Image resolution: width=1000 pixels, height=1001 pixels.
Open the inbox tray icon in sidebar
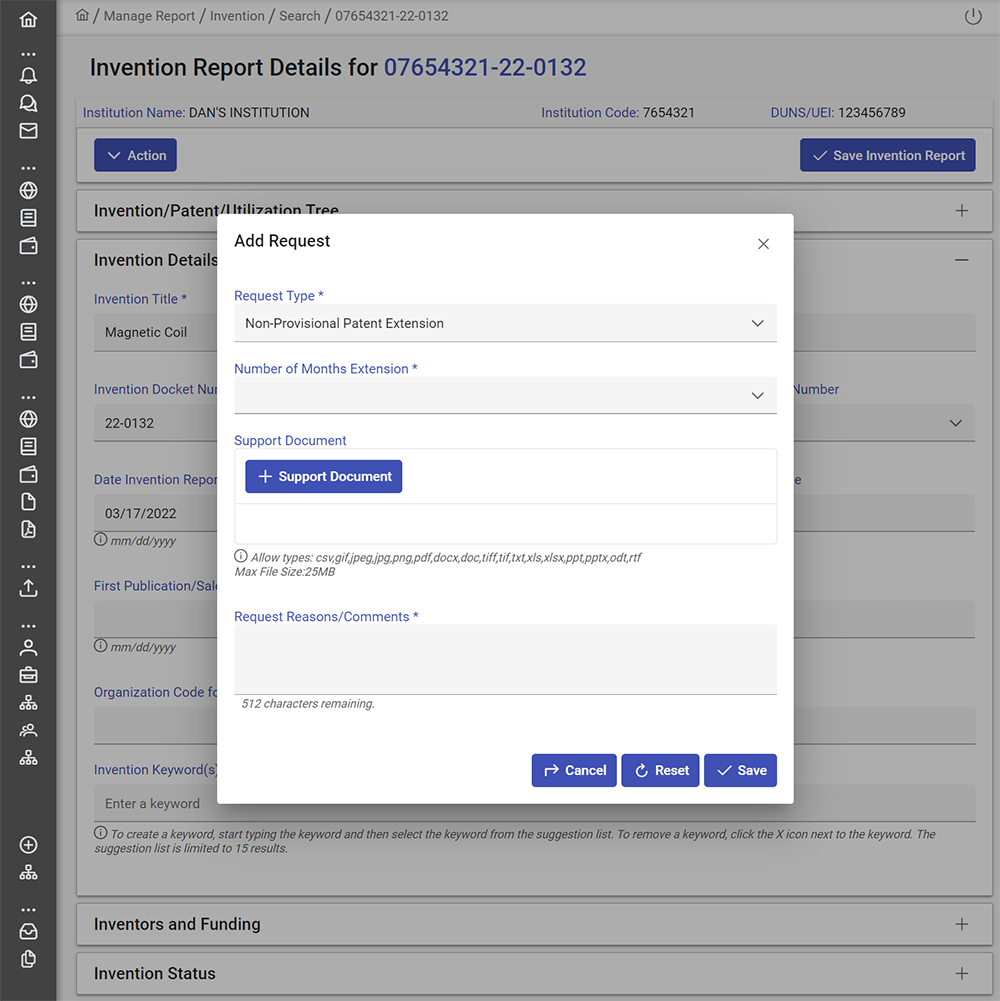point(28,931)
